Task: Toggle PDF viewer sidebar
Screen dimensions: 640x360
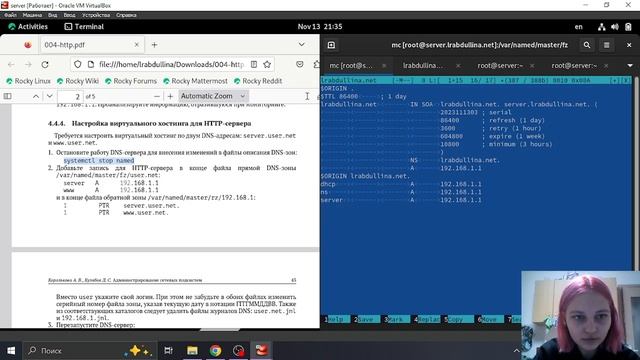Action: tap(7, 96)
